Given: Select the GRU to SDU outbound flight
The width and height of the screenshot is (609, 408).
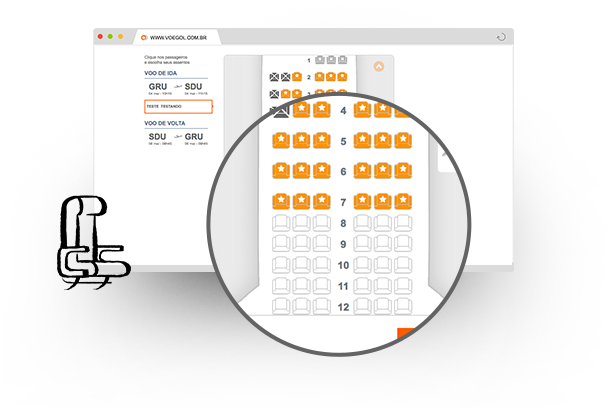Looking at the screenshot, I should pos(176,88).
